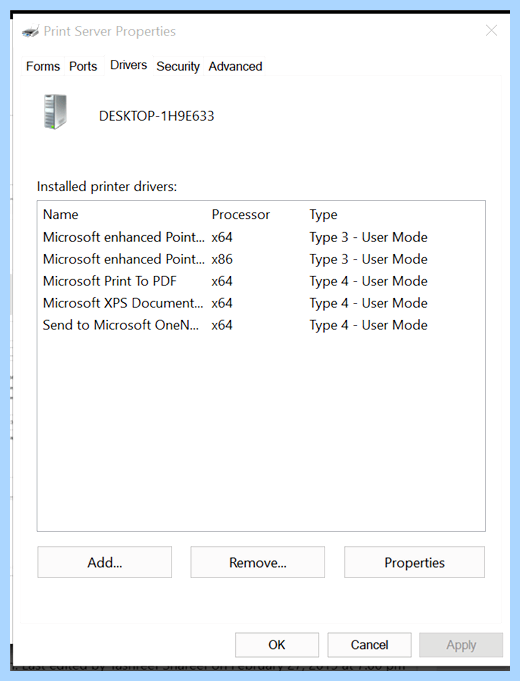The width and height of the screenshot is (520, 681).
Task: Click Type 3 cell in x86 row
Action: [368, 259]
